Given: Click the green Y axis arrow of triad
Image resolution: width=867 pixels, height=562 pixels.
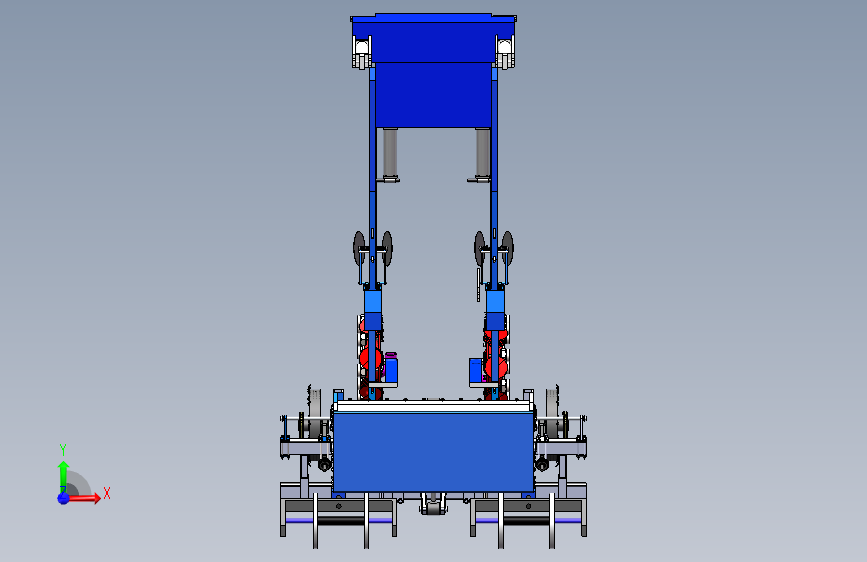Looking at the screenshot, I should (x=63, y=476).
